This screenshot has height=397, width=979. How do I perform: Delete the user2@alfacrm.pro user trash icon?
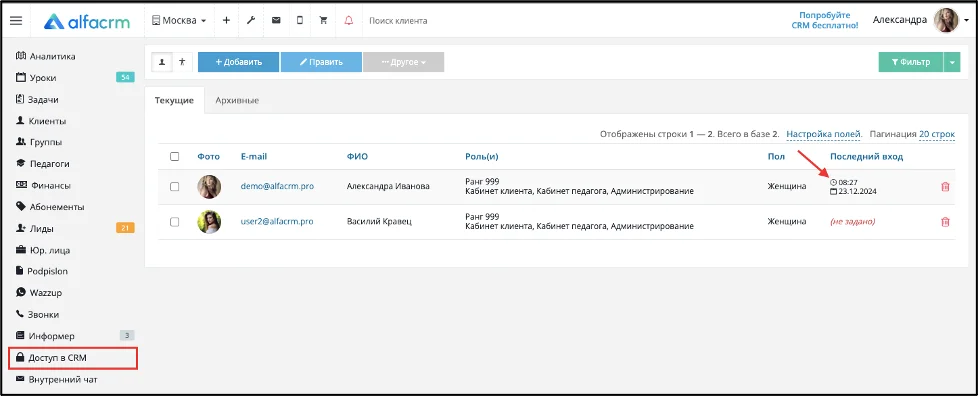click(945, 222)
